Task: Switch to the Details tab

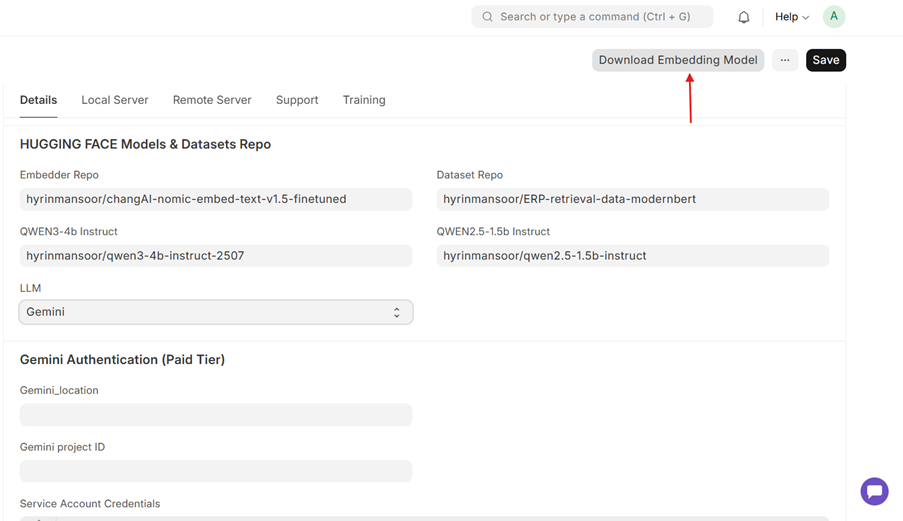Action: (x=38, y=100)
